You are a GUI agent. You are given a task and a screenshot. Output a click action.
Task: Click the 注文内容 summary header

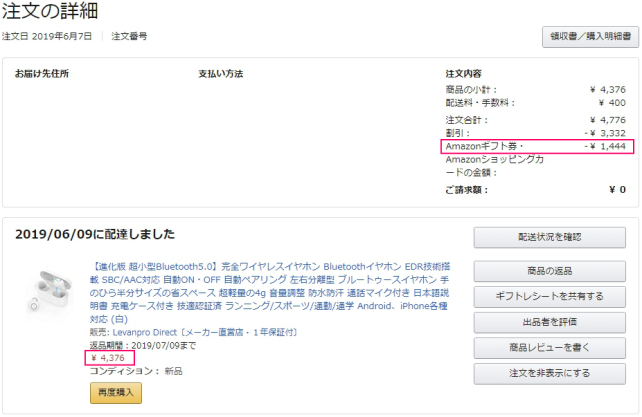click(463, 74)
